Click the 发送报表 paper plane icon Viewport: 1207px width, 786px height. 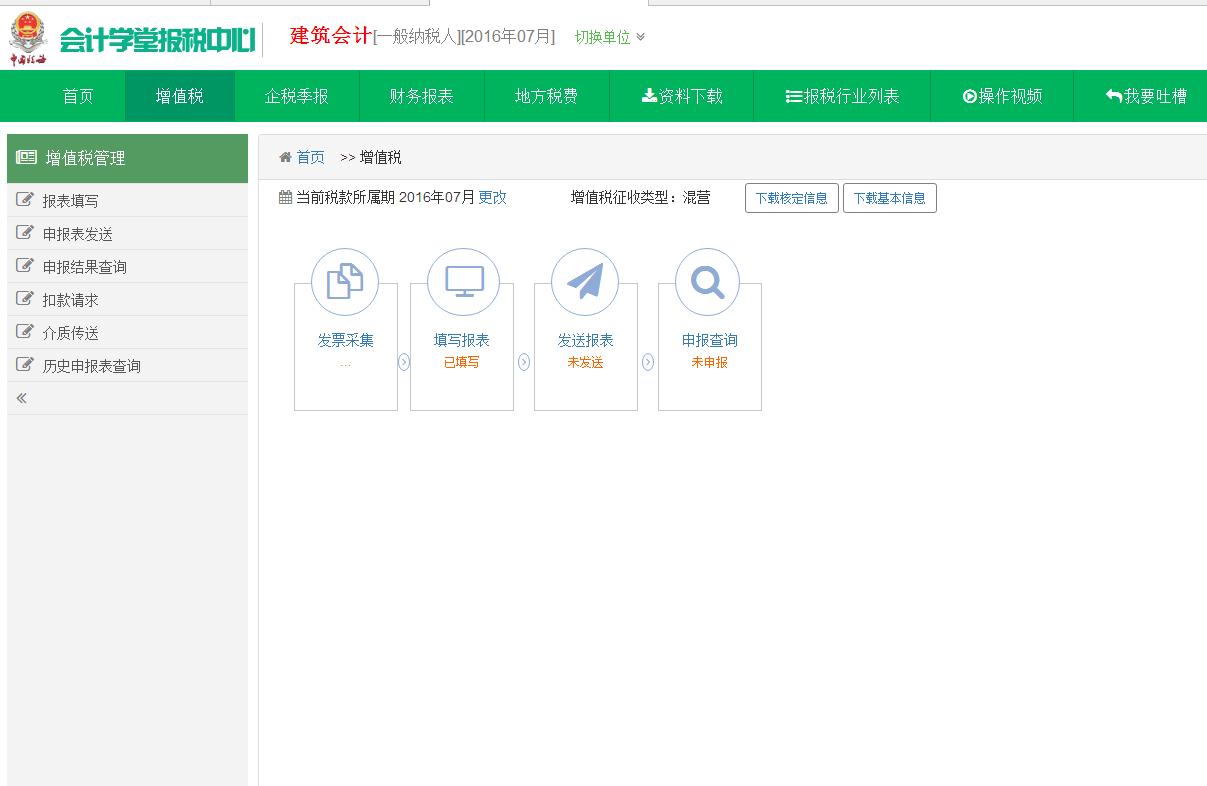(585, 282)
